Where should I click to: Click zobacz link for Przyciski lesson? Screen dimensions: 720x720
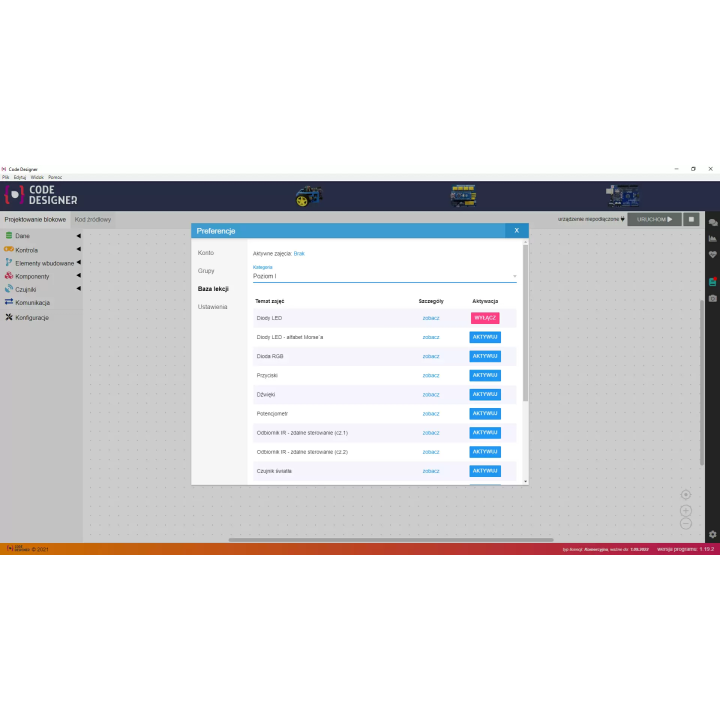click(431, 375)
